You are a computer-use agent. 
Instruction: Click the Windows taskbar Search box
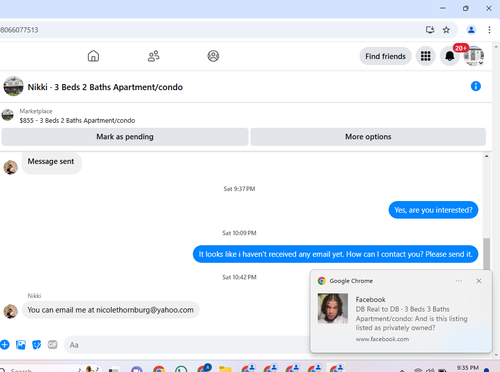tap(50, 369)
